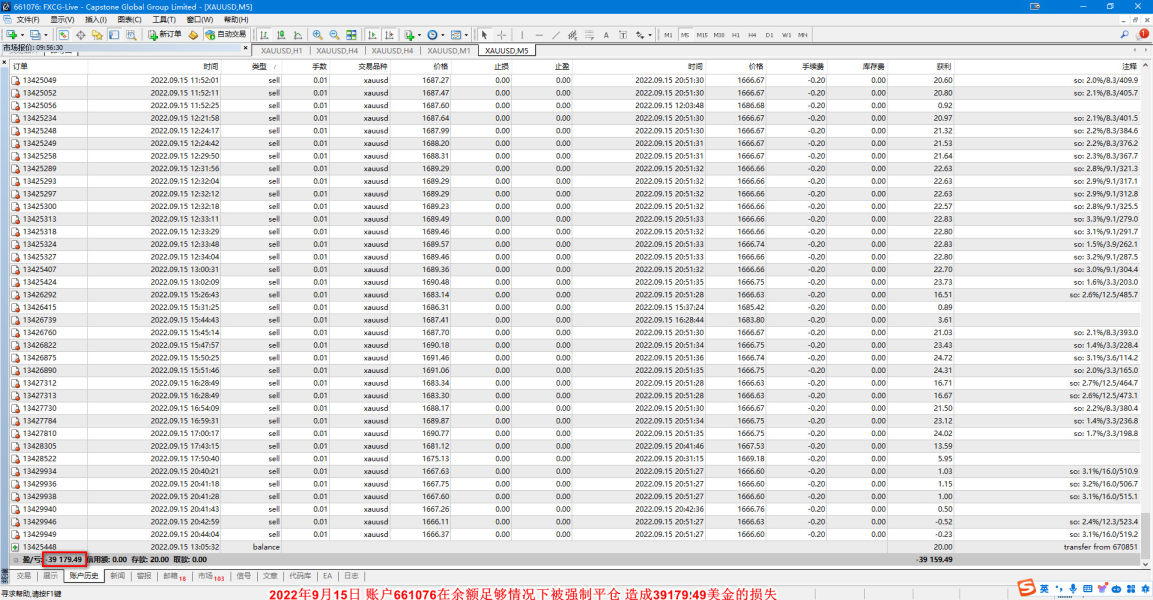Select the arrow cursor tool

coord(485,34)
